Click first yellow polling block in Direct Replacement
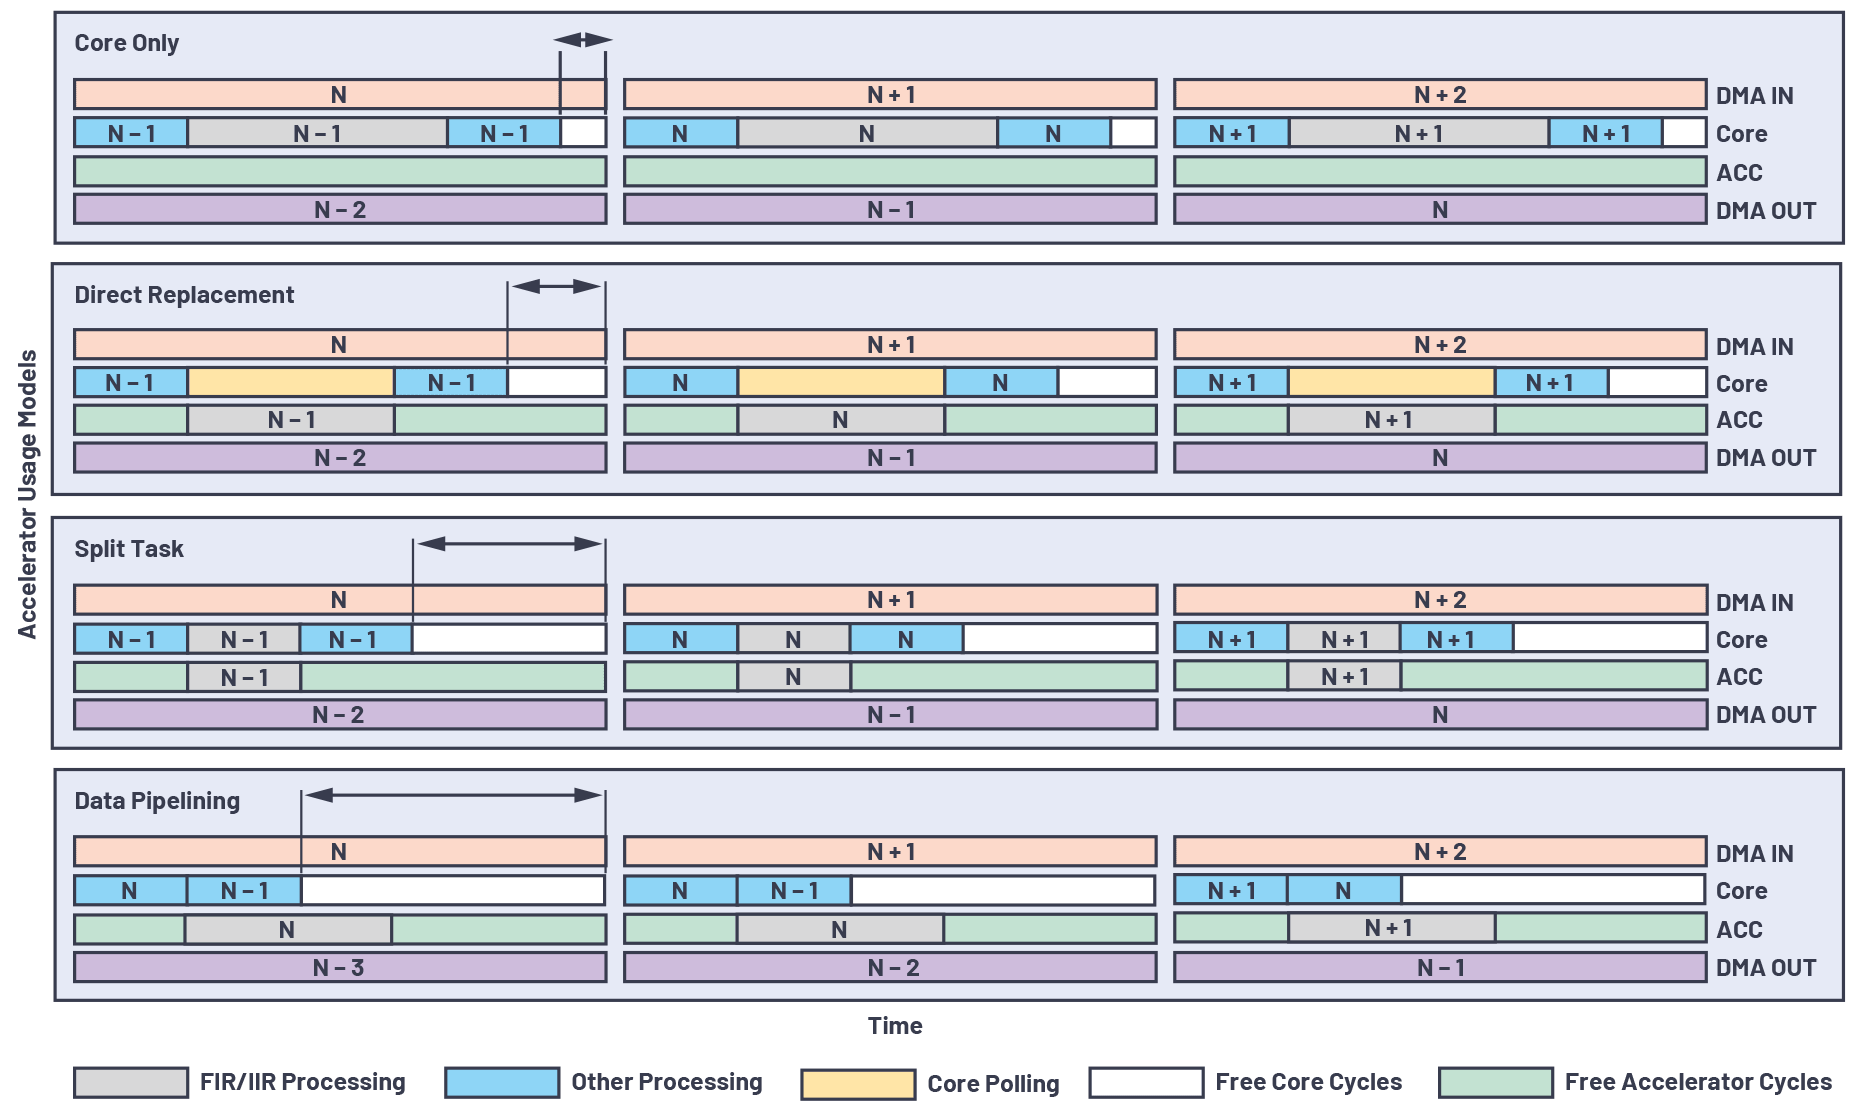This screenshot has height=1113, width=1864. click(x=291, y=383)
